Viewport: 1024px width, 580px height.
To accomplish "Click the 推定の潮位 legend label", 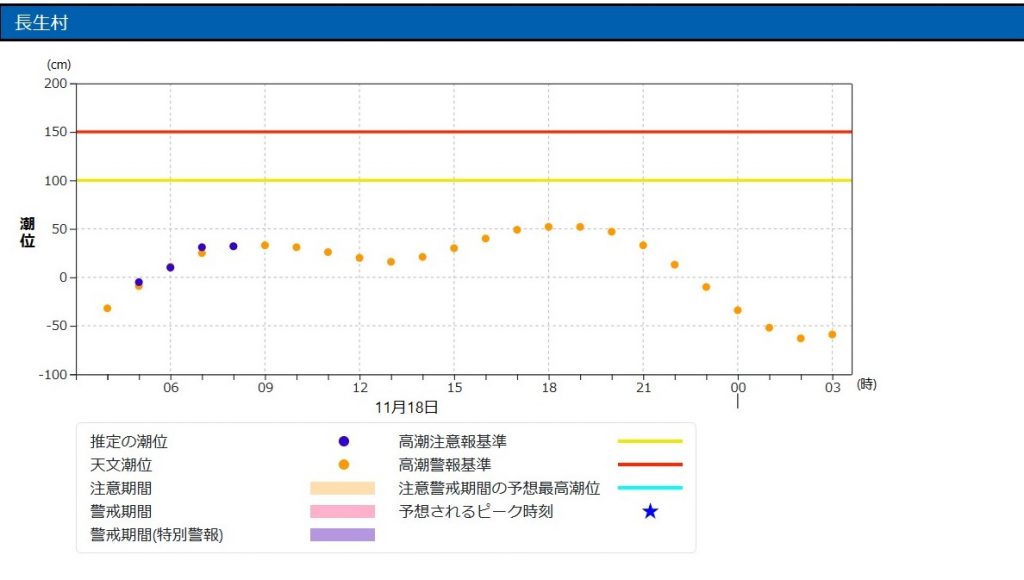I will click(x=129, y=442).
